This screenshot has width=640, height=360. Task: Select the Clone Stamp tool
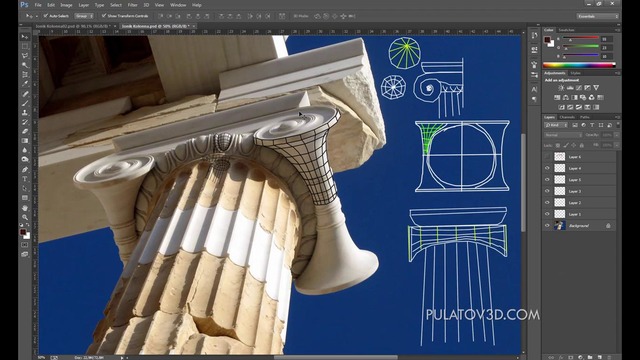click(x=25, y=112)
